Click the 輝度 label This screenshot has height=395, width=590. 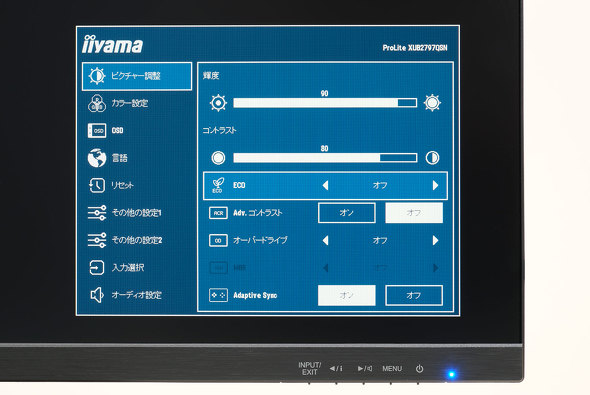[x=211, y=76]
